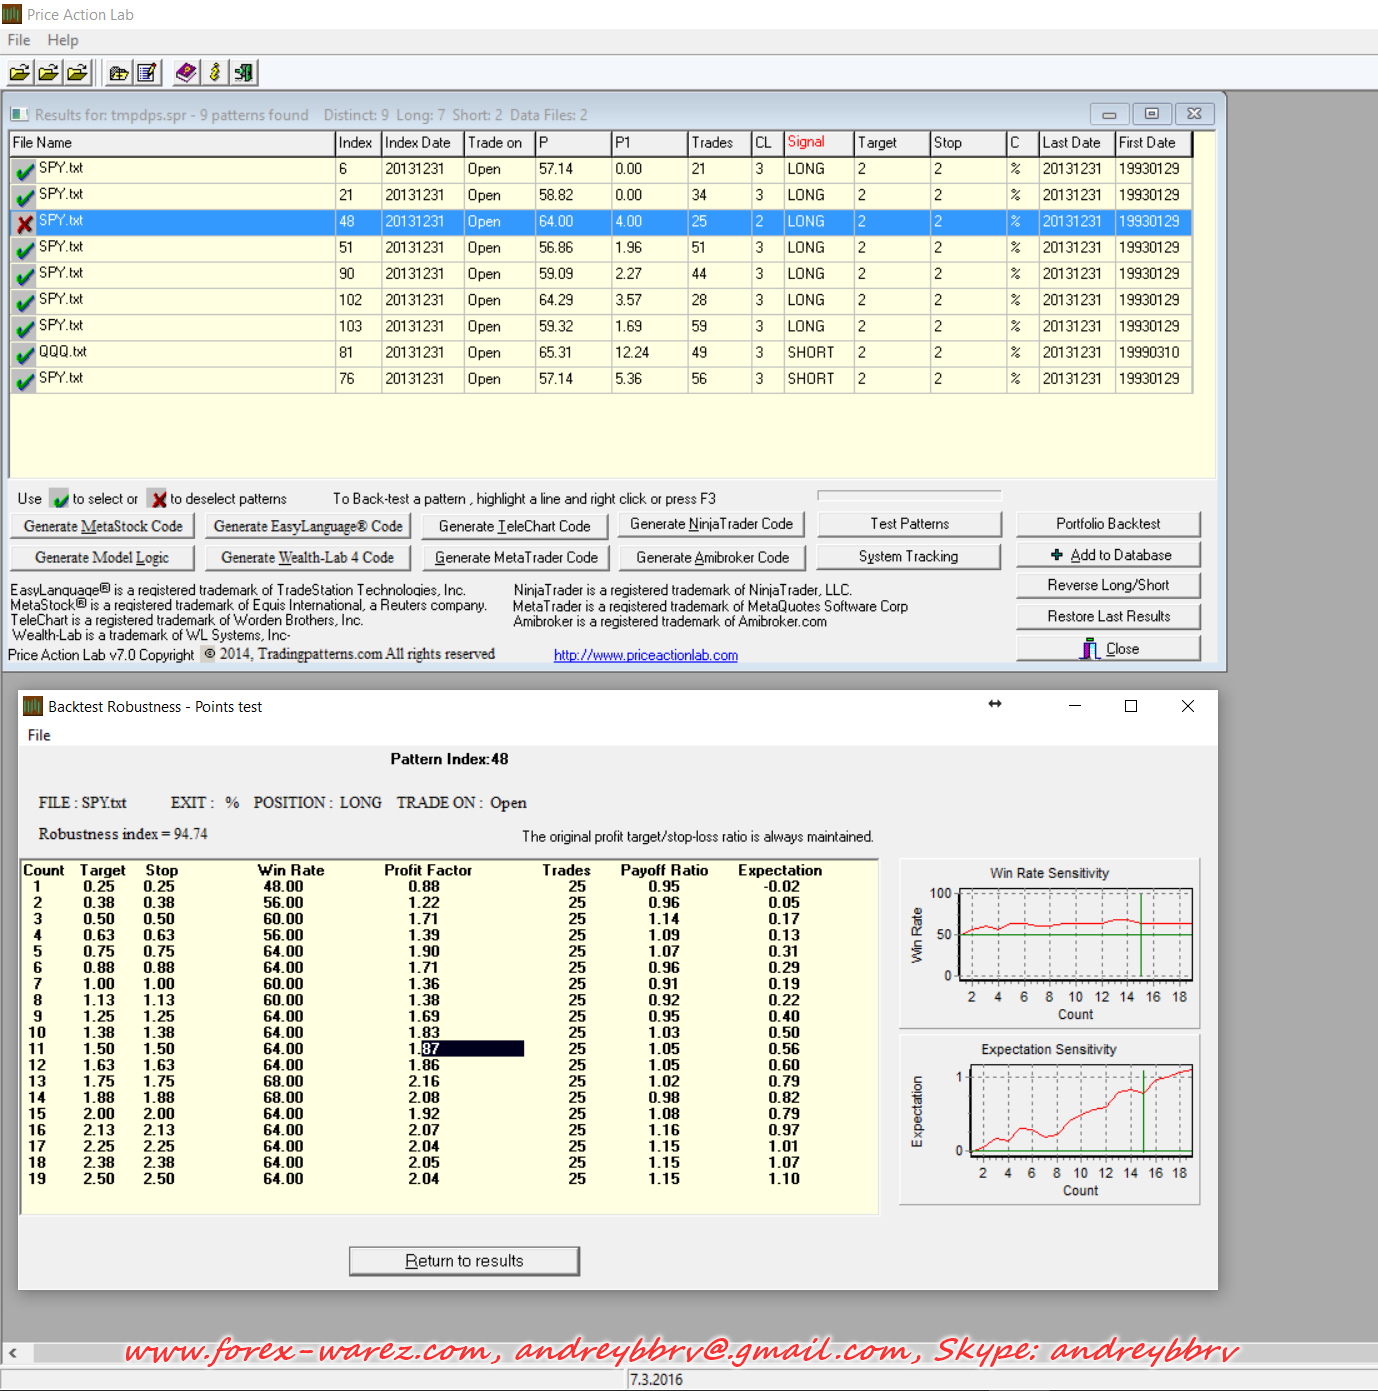
Task: Click the notepad with pencil toolbar icon
Action: pyautogui.click(x=147, y=73)
